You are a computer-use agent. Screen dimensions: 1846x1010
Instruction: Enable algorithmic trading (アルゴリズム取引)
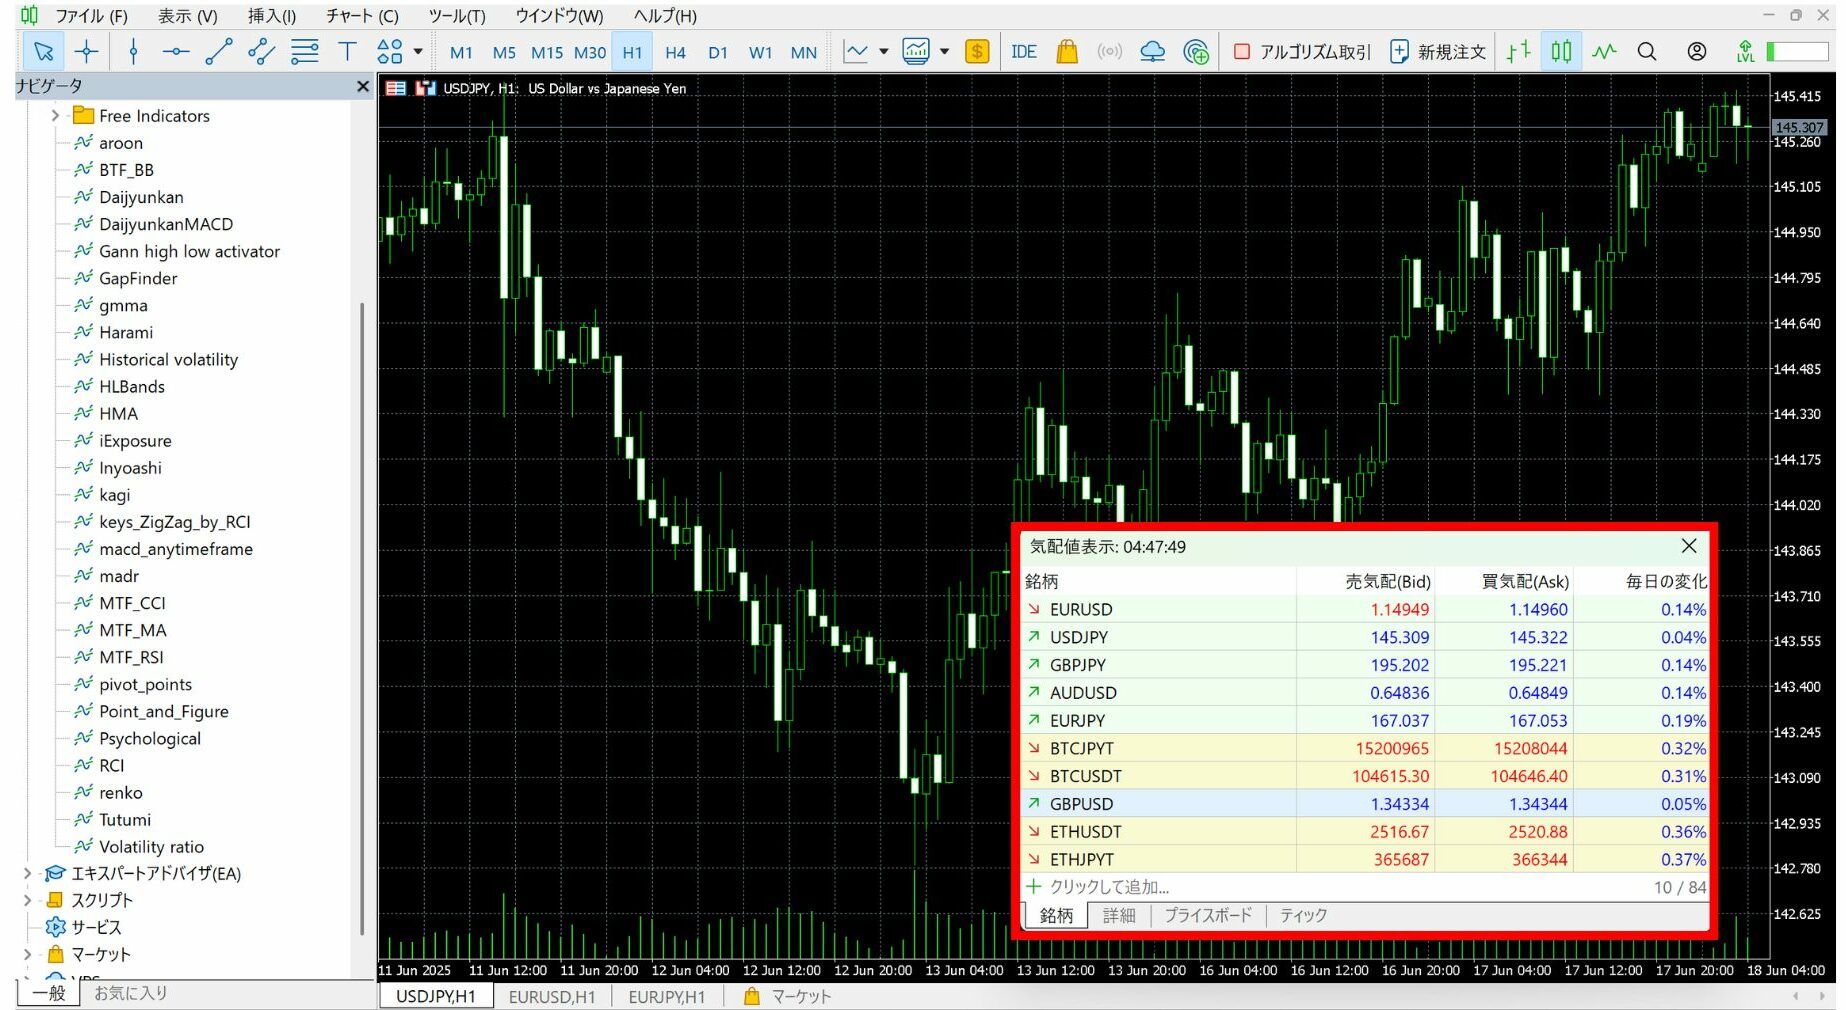coord(1302,52)
